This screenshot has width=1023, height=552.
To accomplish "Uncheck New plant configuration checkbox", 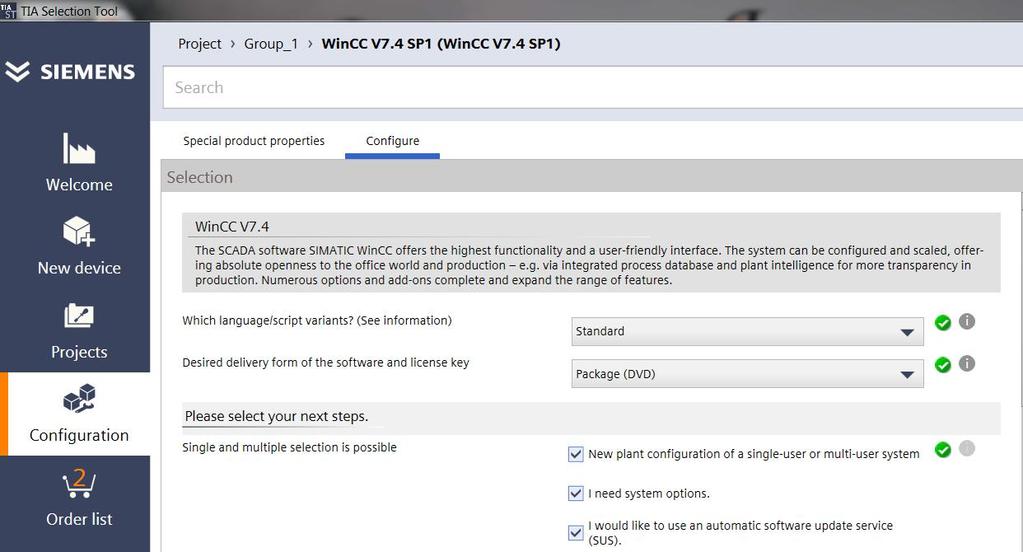I will 575,454.
